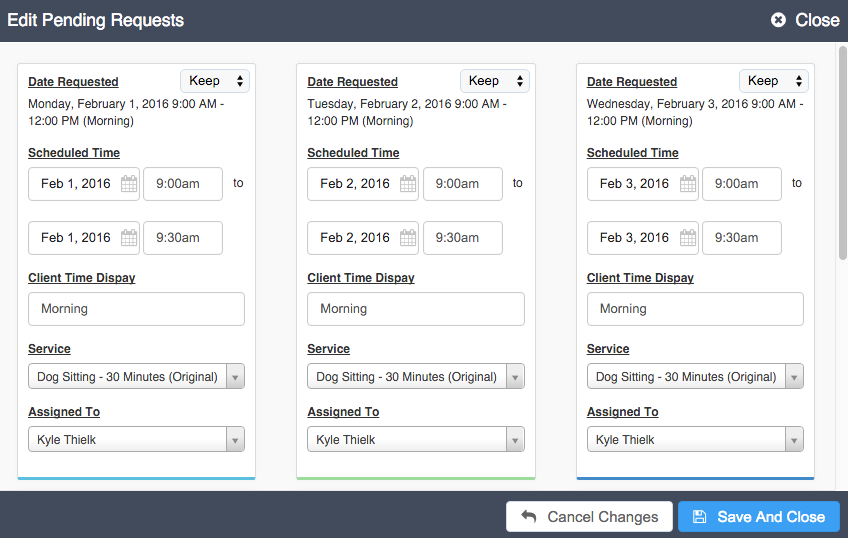Open calendar for Feb 3 start date
This screenshot has height=538, width=848.
point(687,184)
